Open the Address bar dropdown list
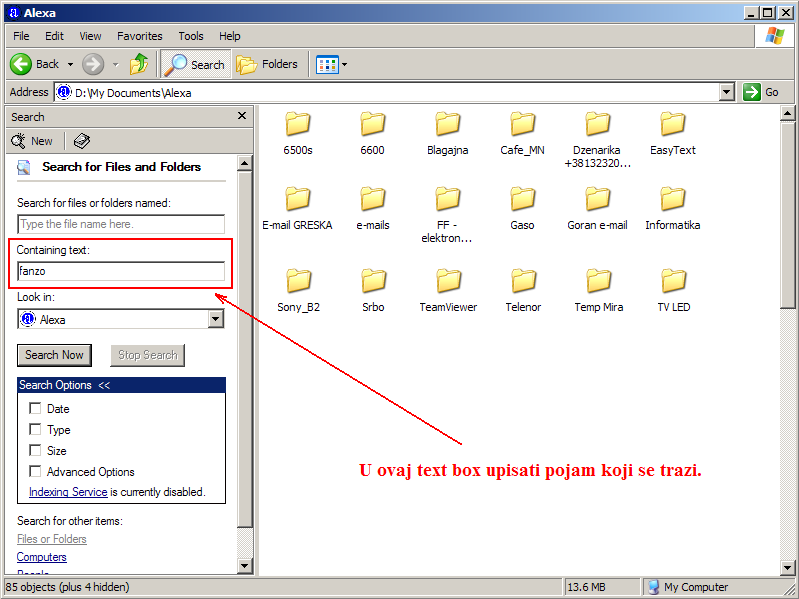 coord(727,92)
